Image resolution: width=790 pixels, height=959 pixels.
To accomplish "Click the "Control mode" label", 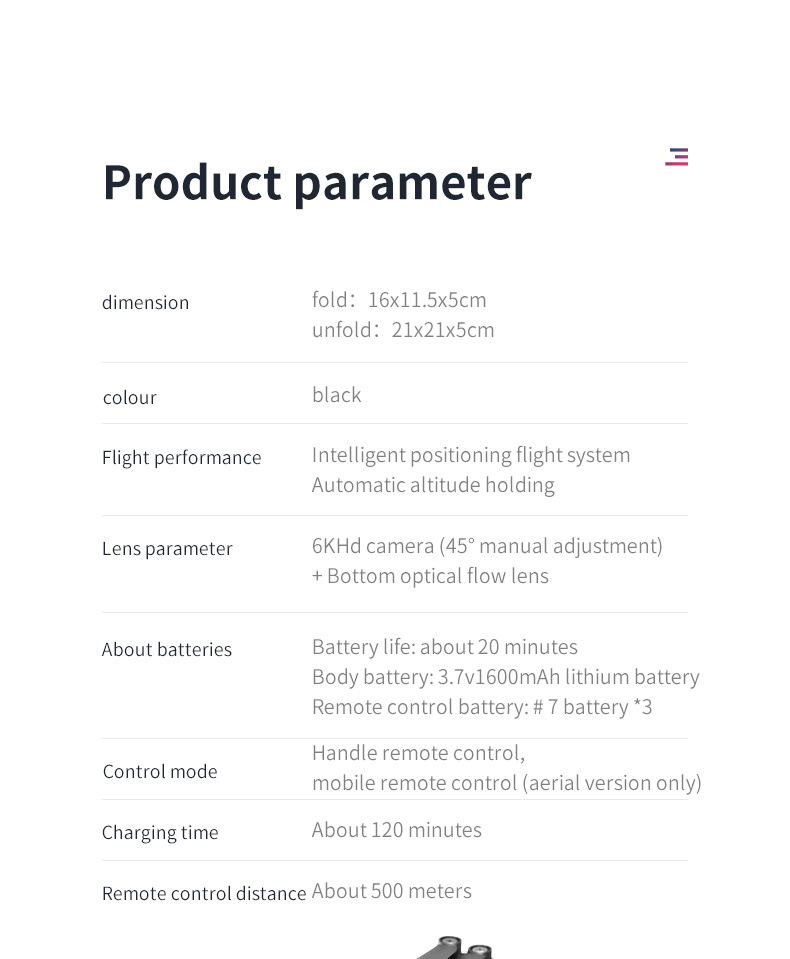I will point(160,772).
